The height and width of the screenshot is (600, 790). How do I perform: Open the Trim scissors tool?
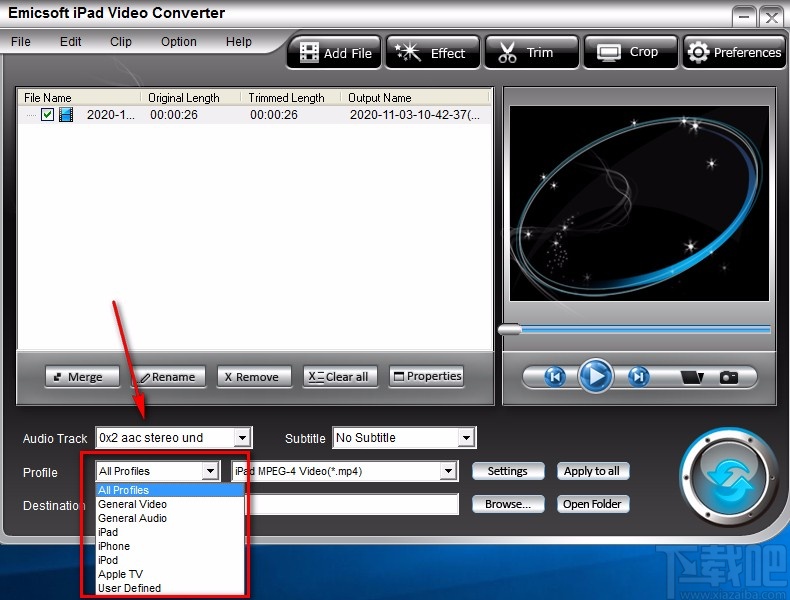532,52
